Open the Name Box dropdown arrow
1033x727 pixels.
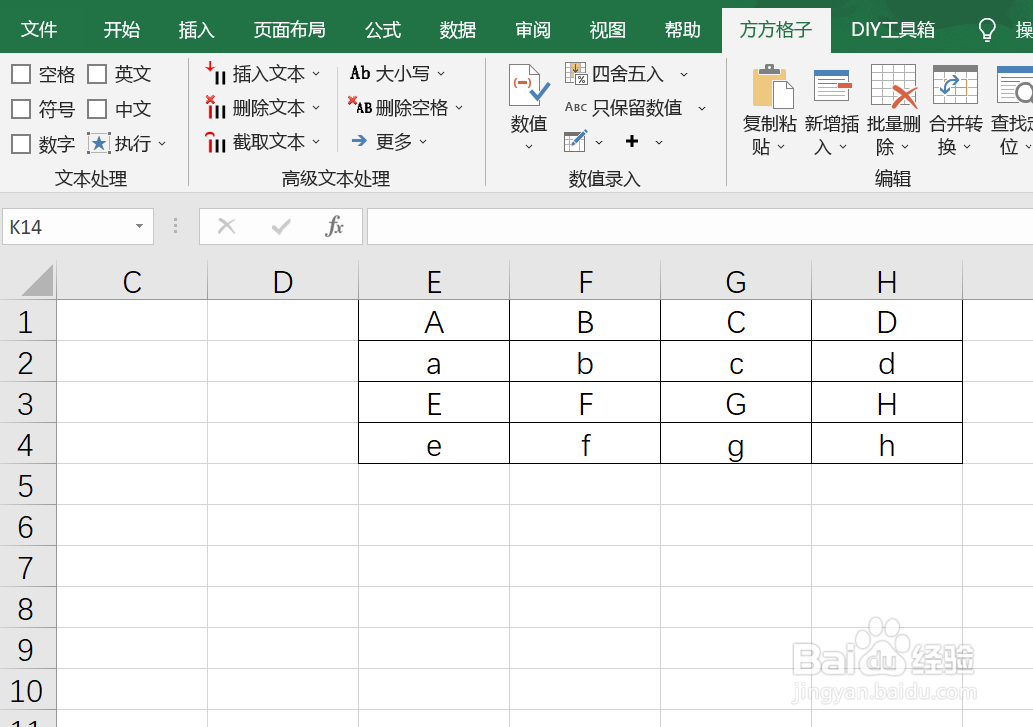(x=140, y=227)
